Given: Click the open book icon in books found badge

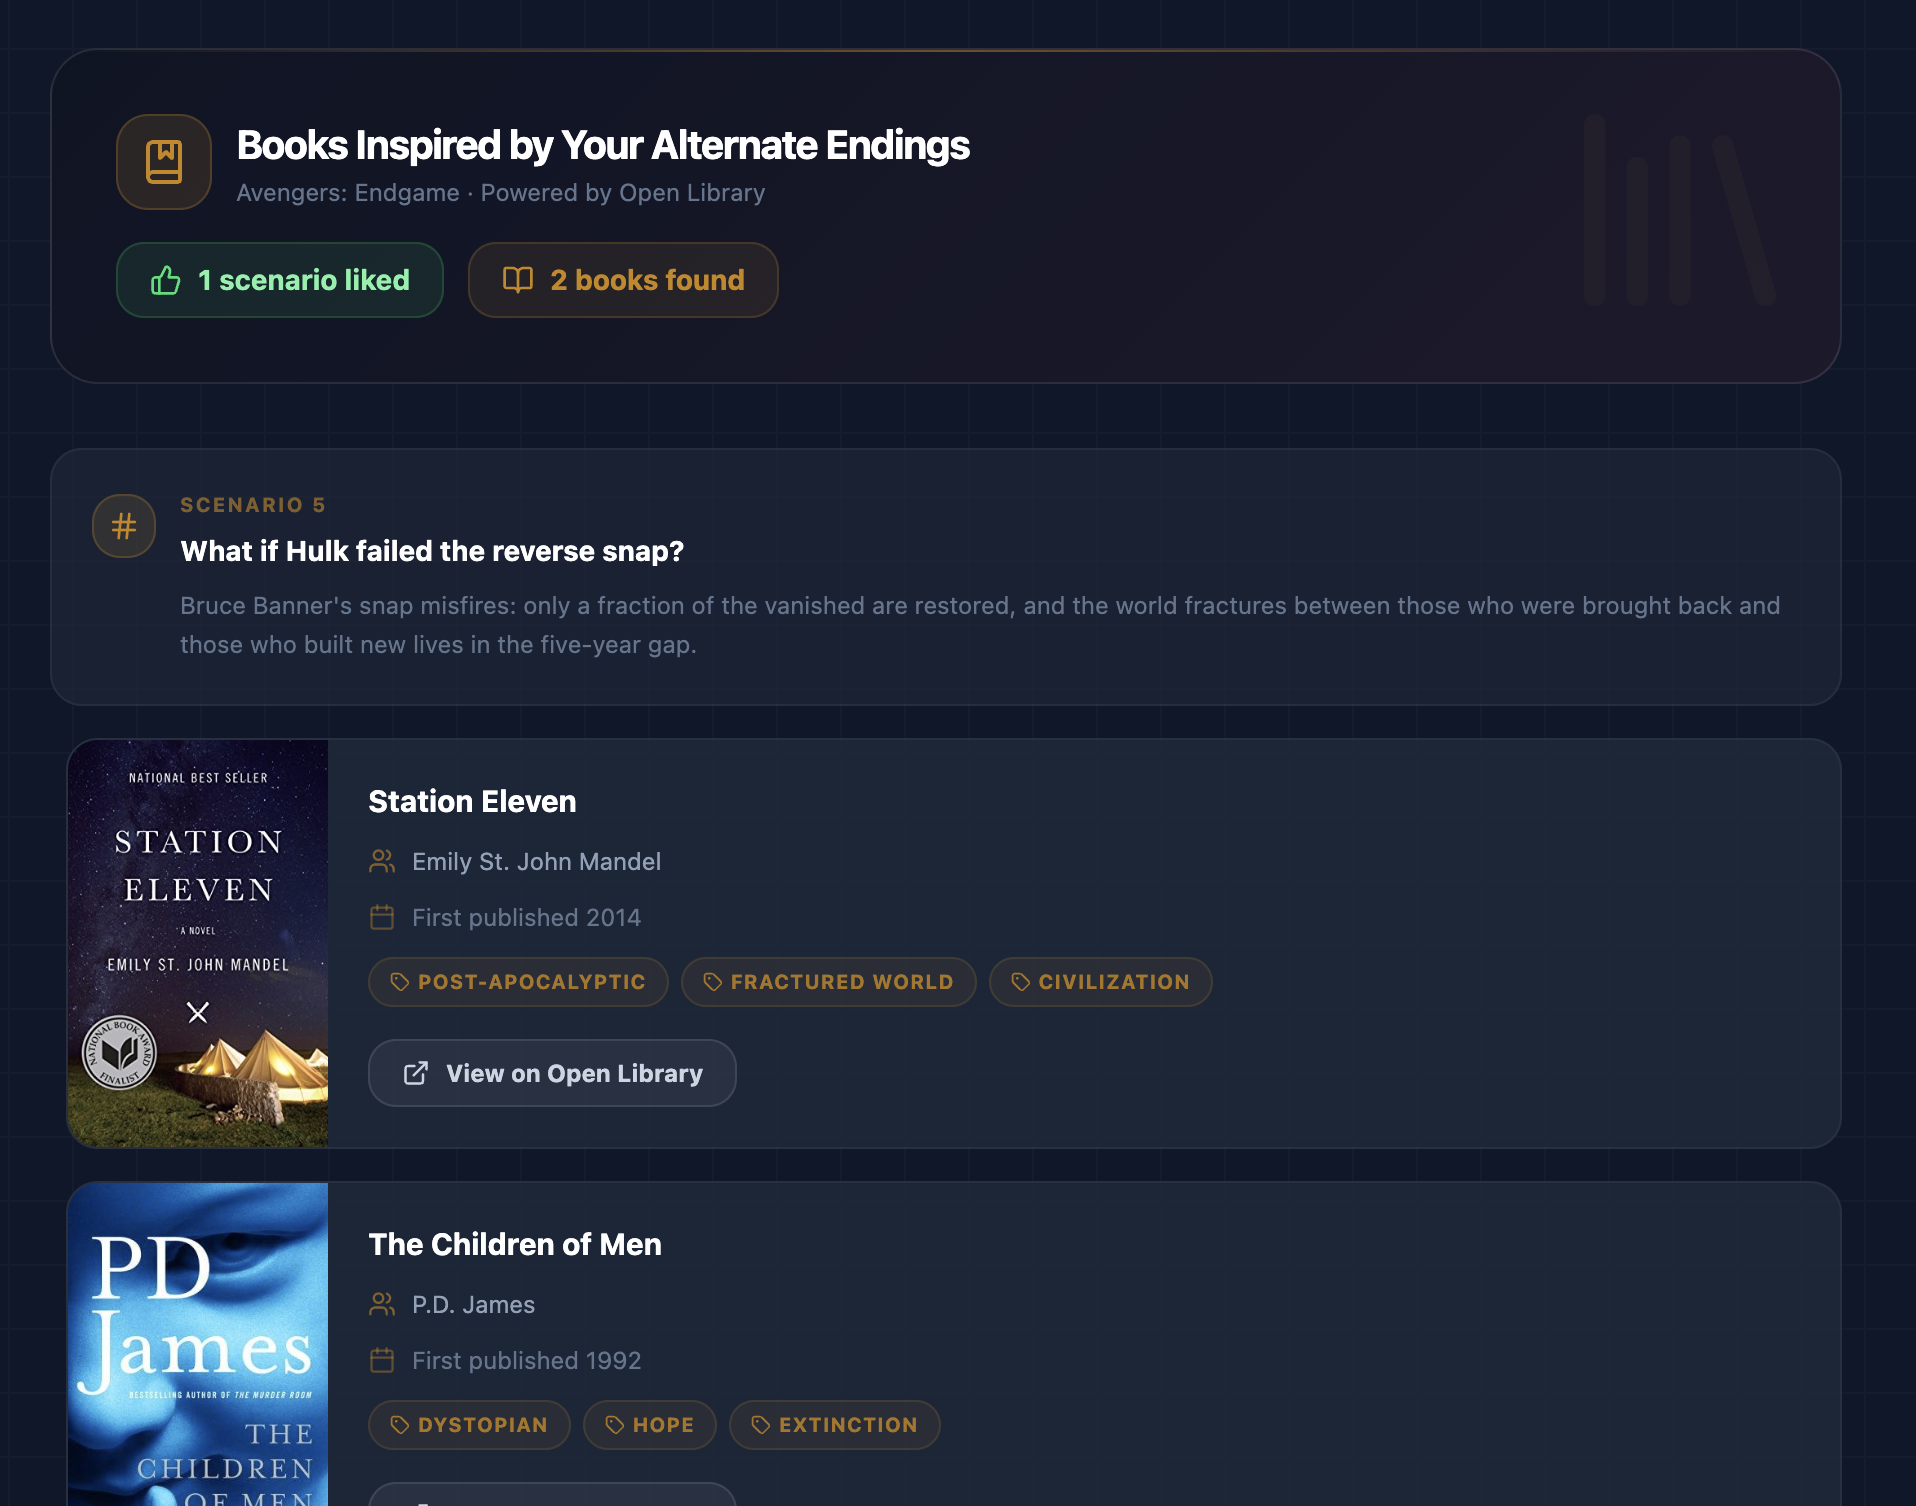Looking at the screenshot, I should point(518,280).
